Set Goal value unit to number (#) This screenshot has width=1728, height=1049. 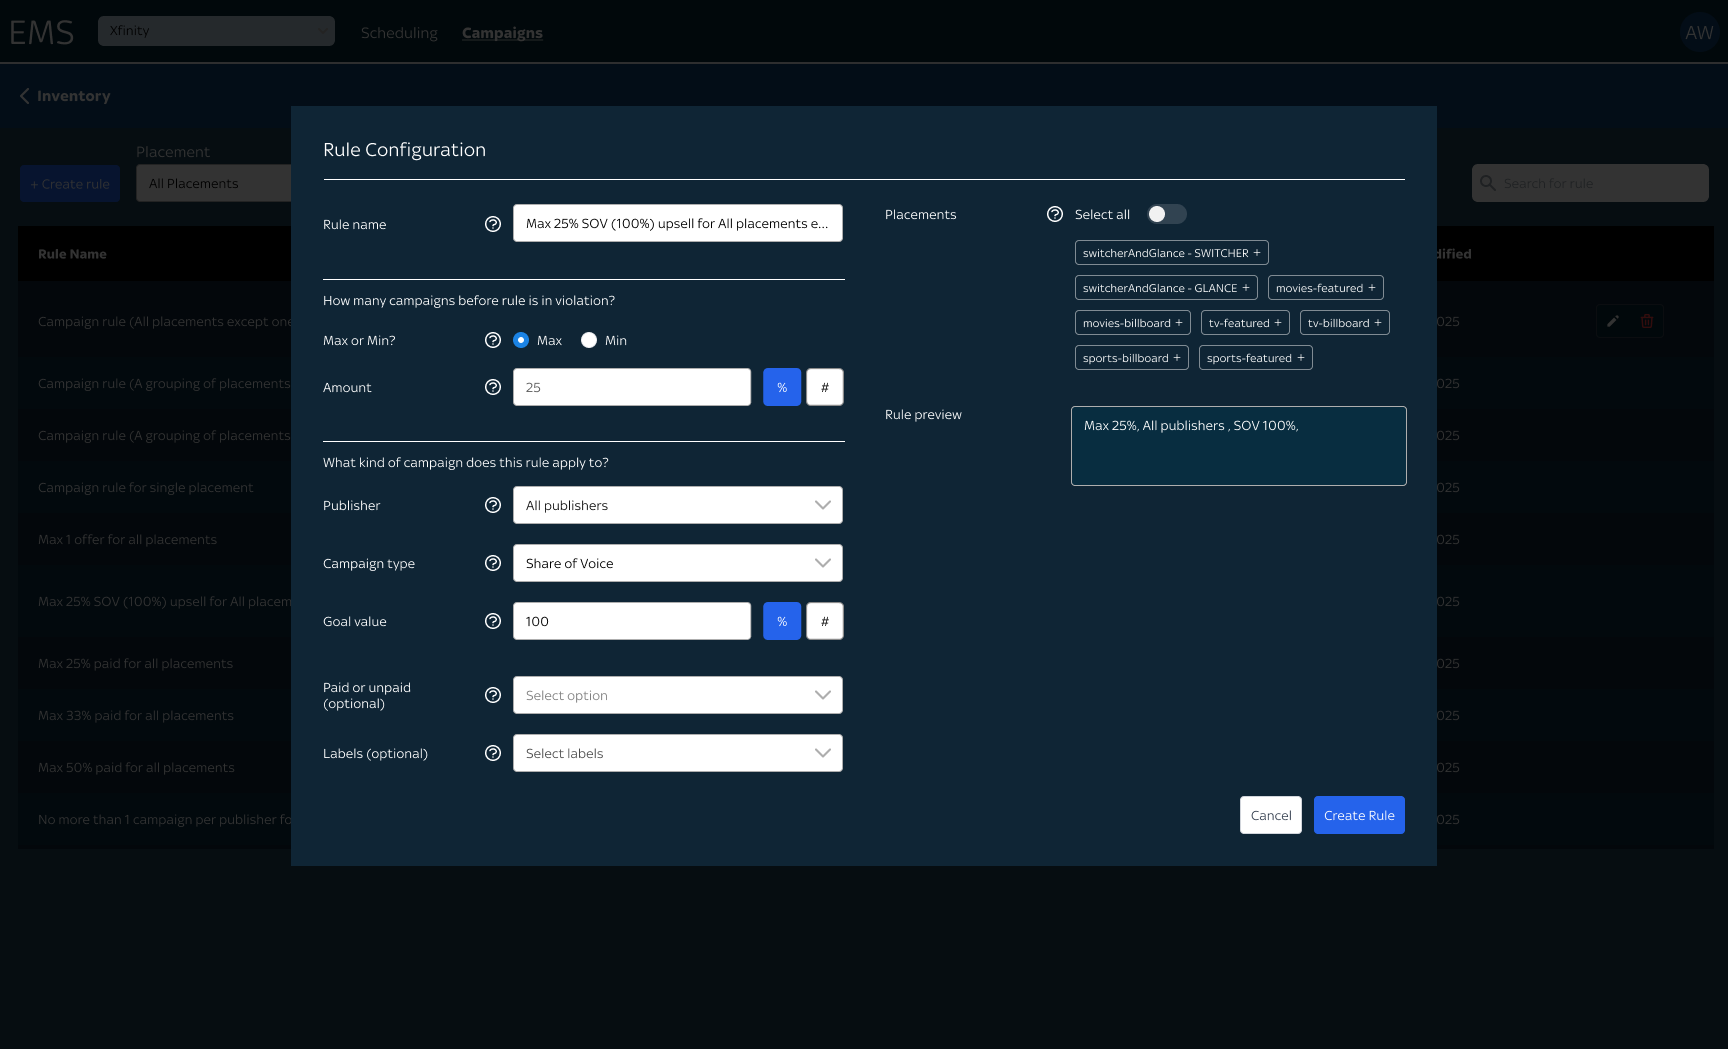[x=825, y=621]
